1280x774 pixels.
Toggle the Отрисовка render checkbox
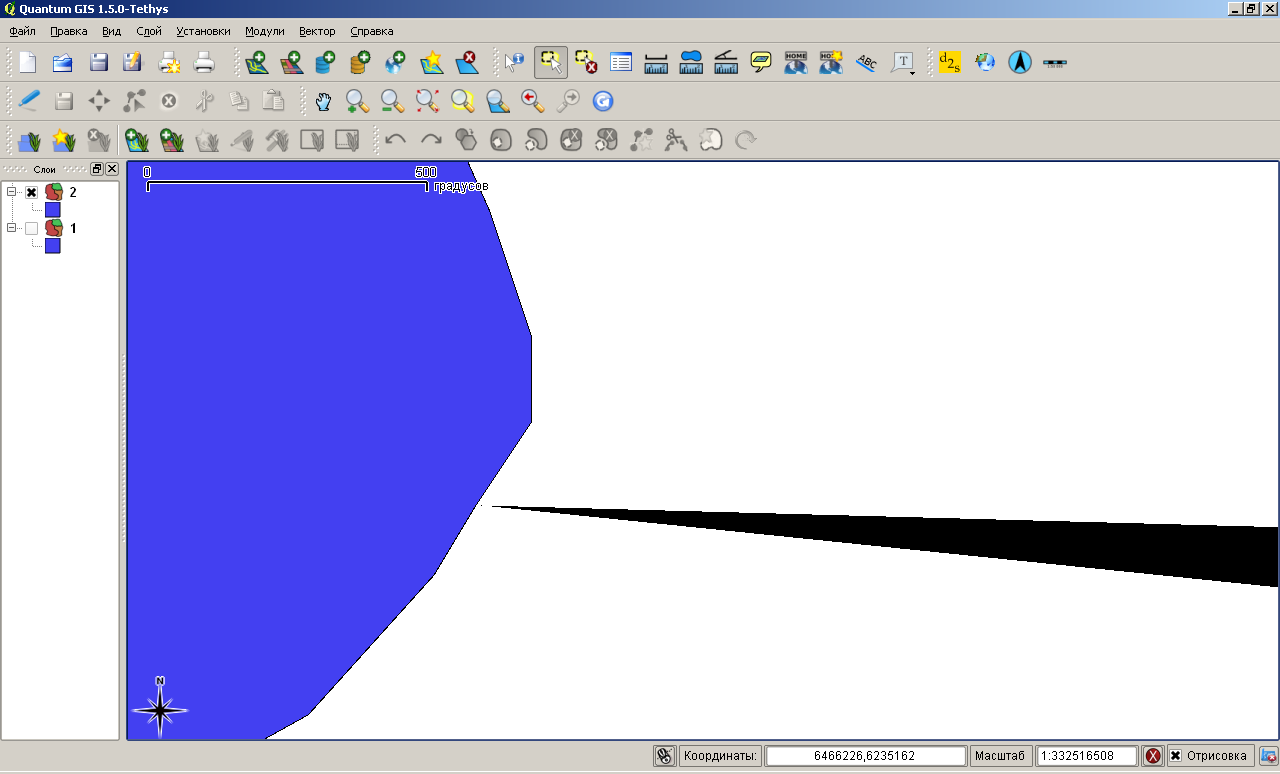coord(1175,756)
